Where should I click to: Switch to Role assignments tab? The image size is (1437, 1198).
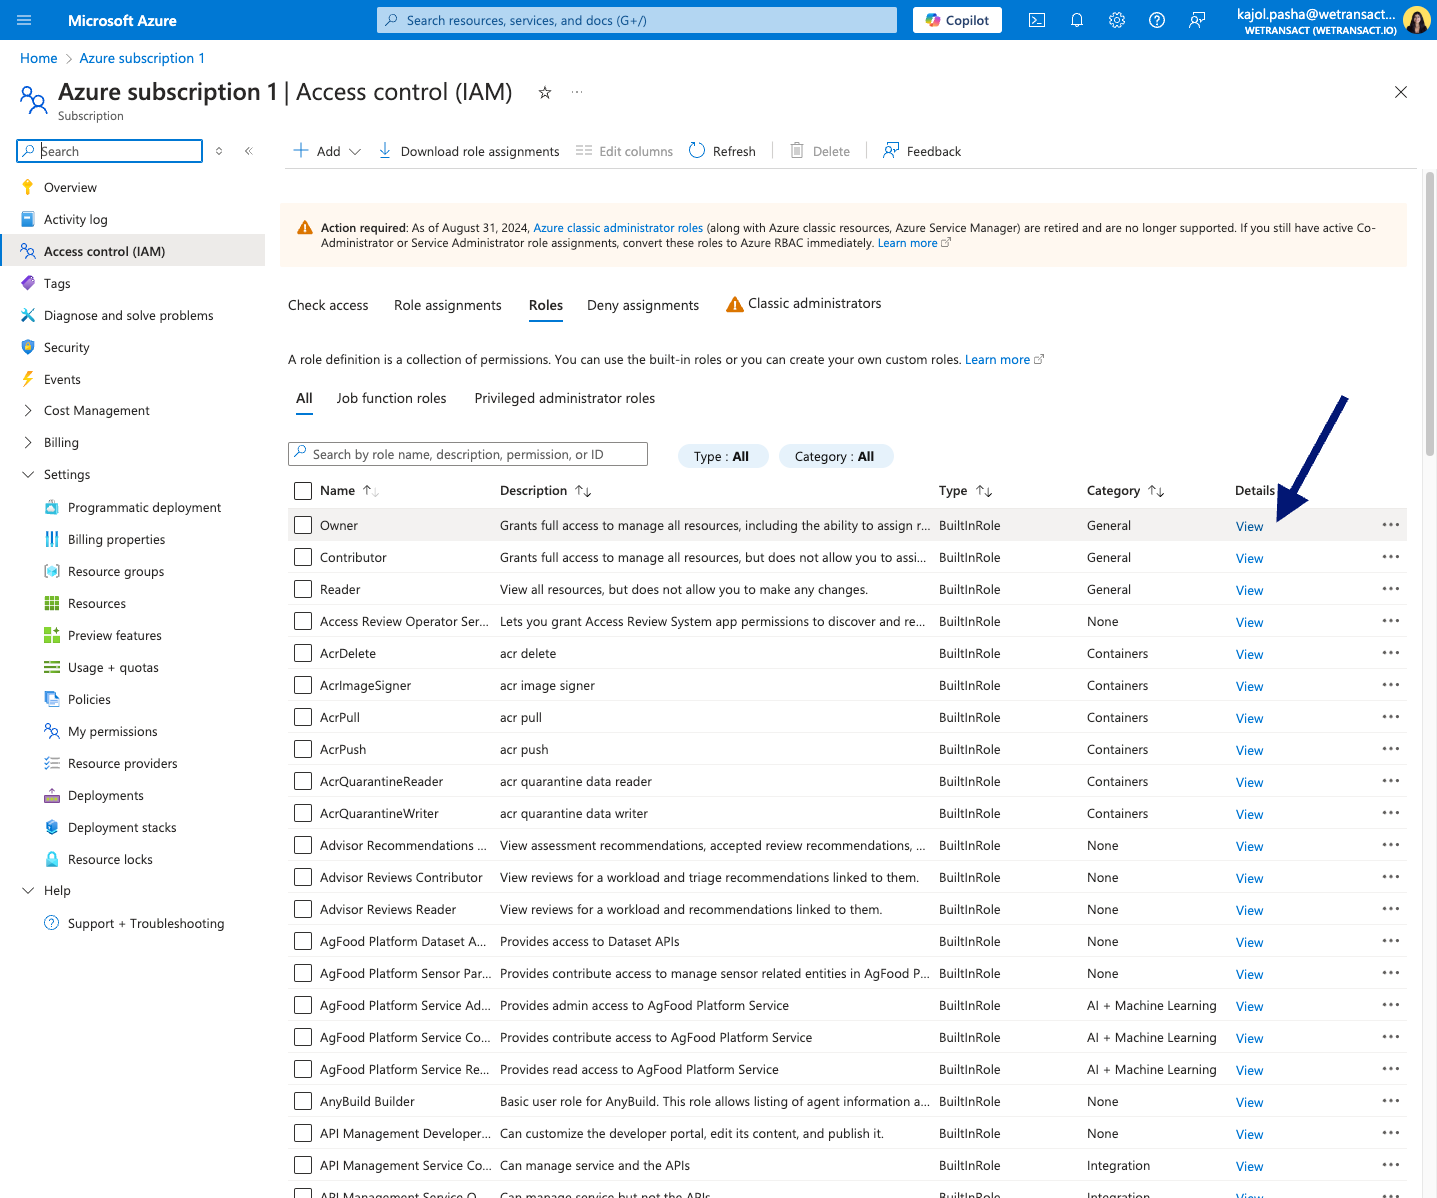[448, 305]
